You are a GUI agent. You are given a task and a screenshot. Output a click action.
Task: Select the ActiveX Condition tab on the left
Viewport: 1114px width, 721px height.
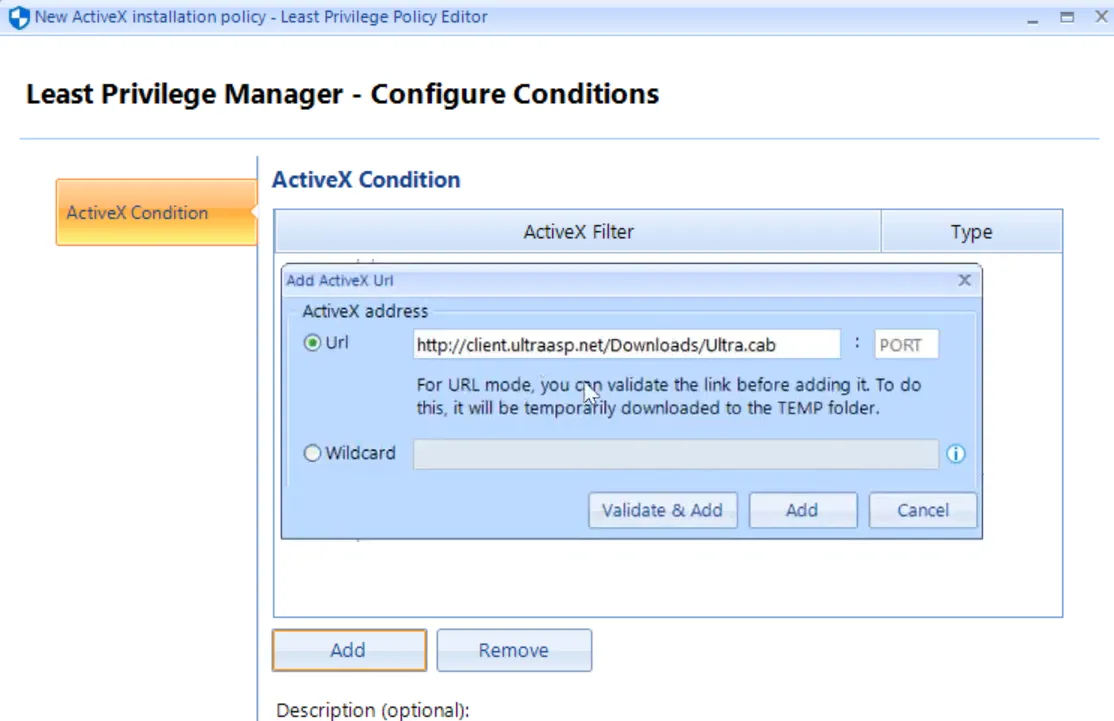[136, 212]
